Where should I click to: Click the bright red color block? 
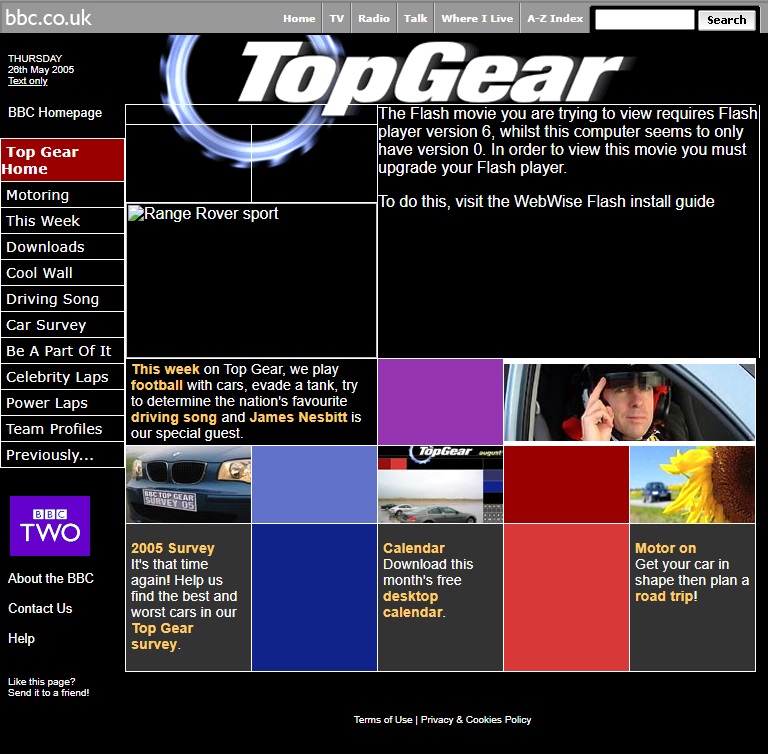(566, 597)
